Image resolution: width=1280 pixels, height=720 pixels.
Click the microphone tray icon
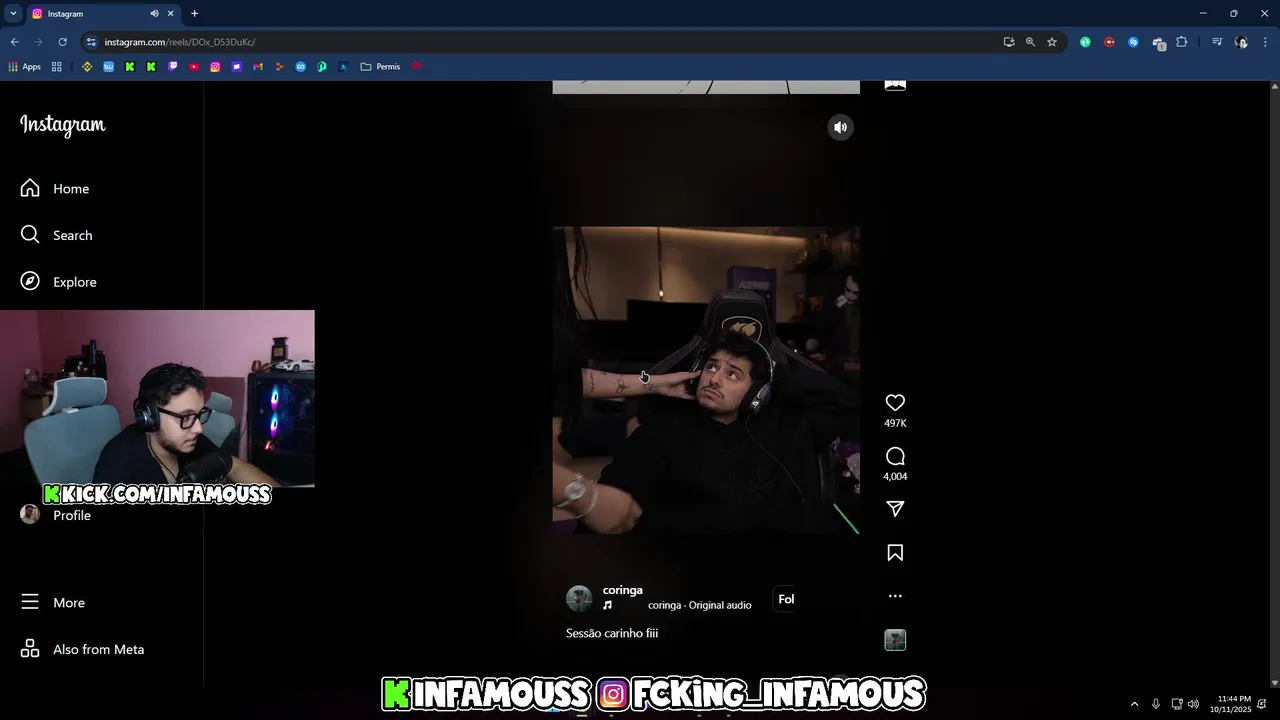click(1156, 704)
